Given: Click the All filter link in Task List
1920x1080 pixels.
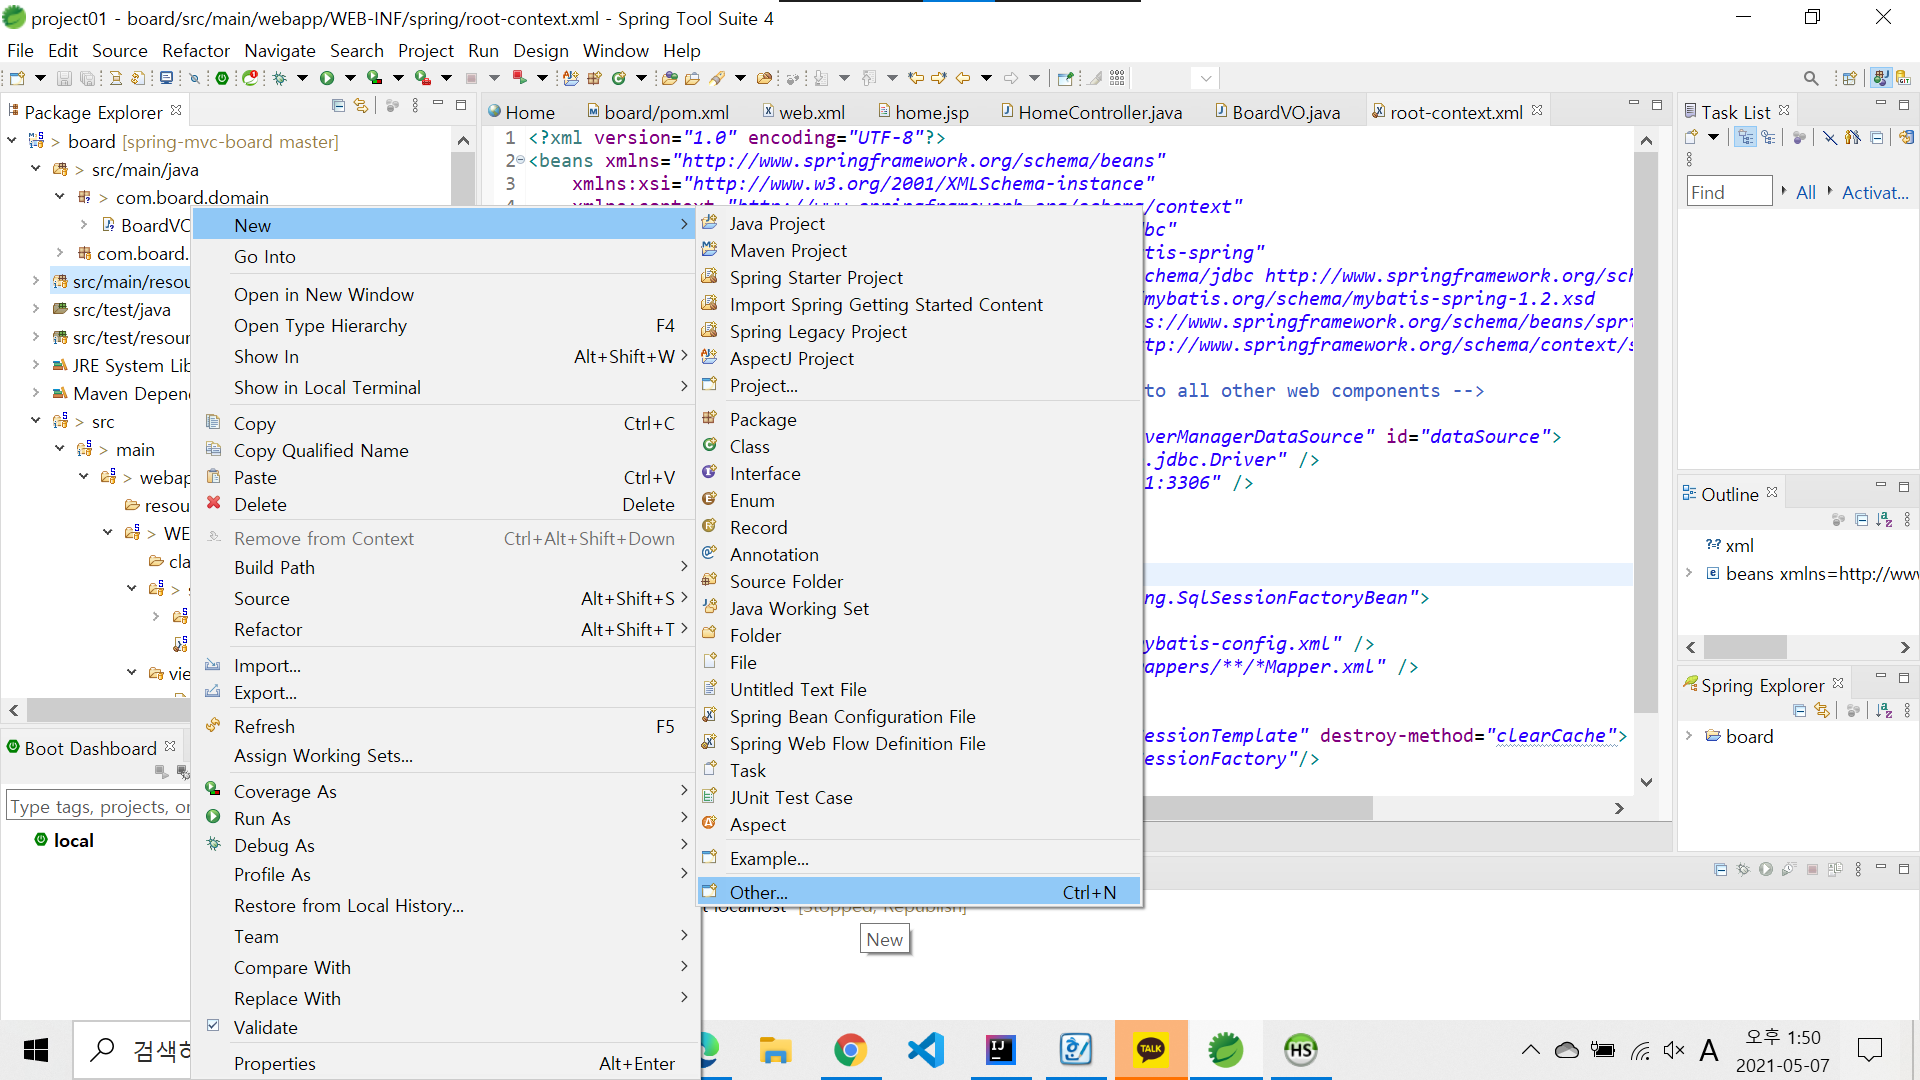Looking at the screenshot, I should pos(1805,192).
